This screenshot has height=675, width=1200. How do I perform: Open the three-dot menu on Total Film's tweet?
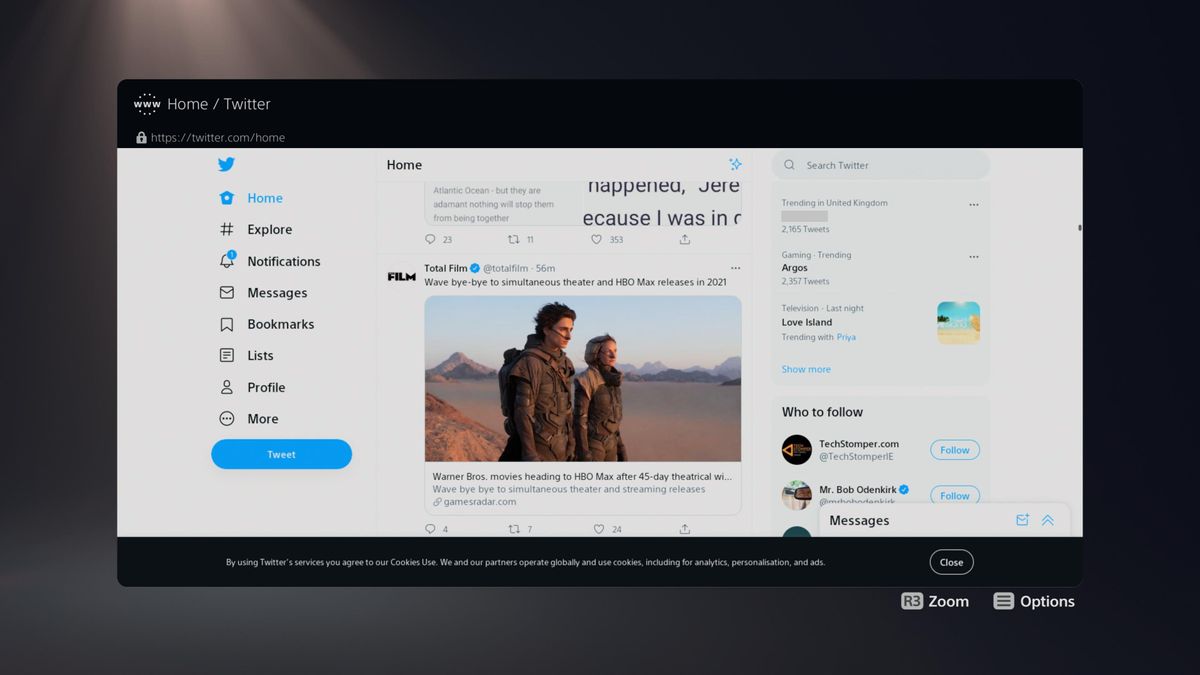pyautogui.click(x=735, y=268)
